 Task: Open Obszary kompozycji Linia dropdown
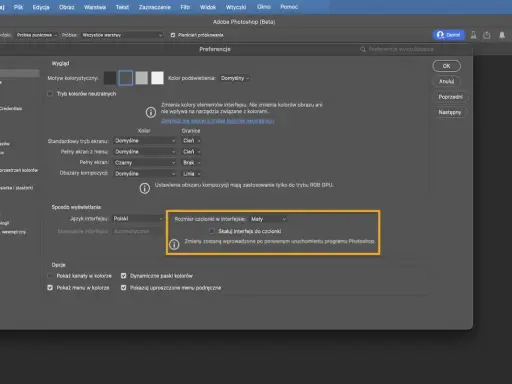(191, 174)
